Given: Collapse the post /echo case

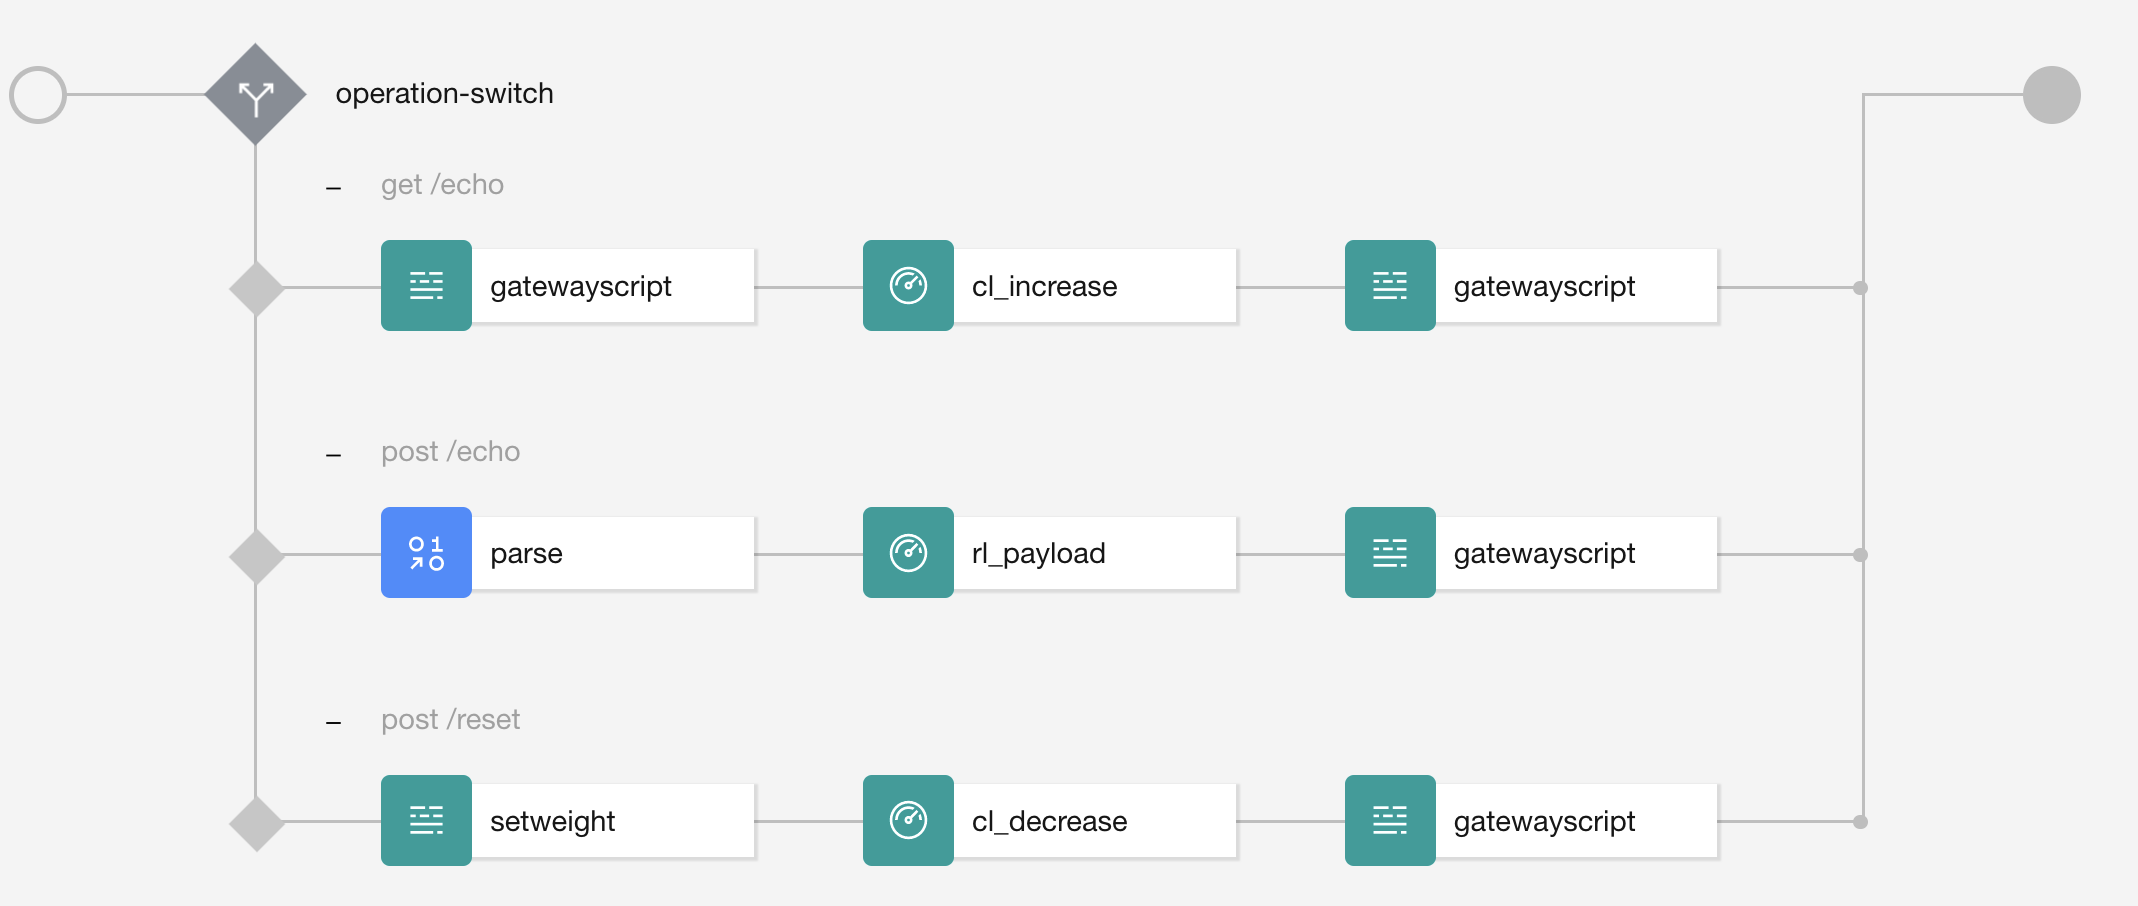Looking at the screenshot, I should point(334,454).
